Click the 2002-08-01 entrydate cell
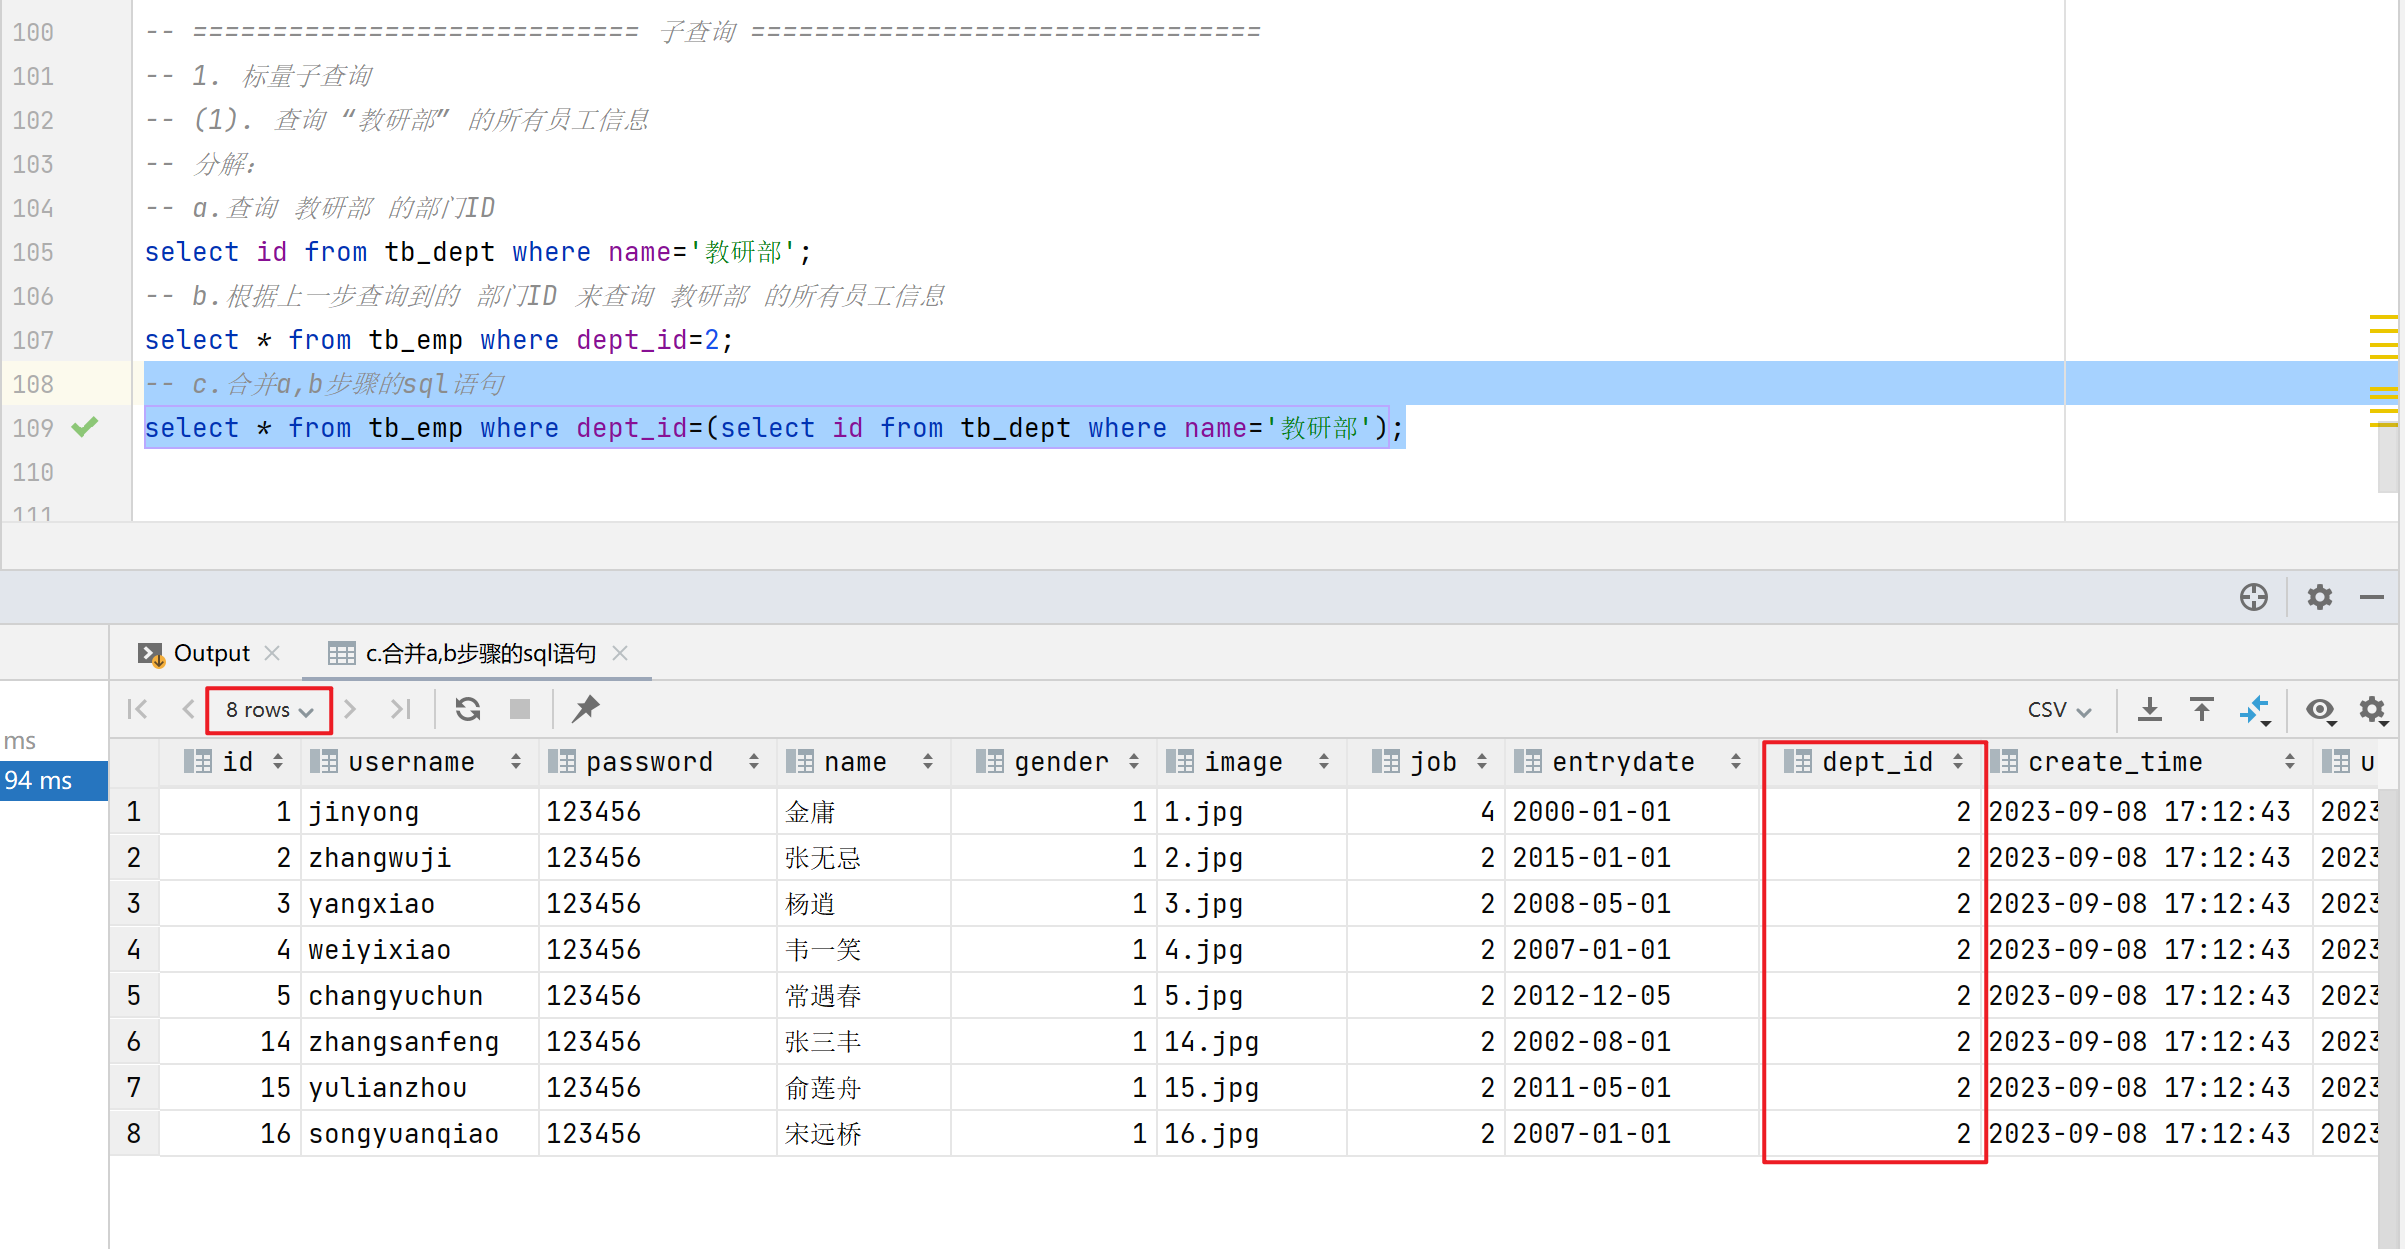The image size is (2405, 1249). pos(1631,1042)
